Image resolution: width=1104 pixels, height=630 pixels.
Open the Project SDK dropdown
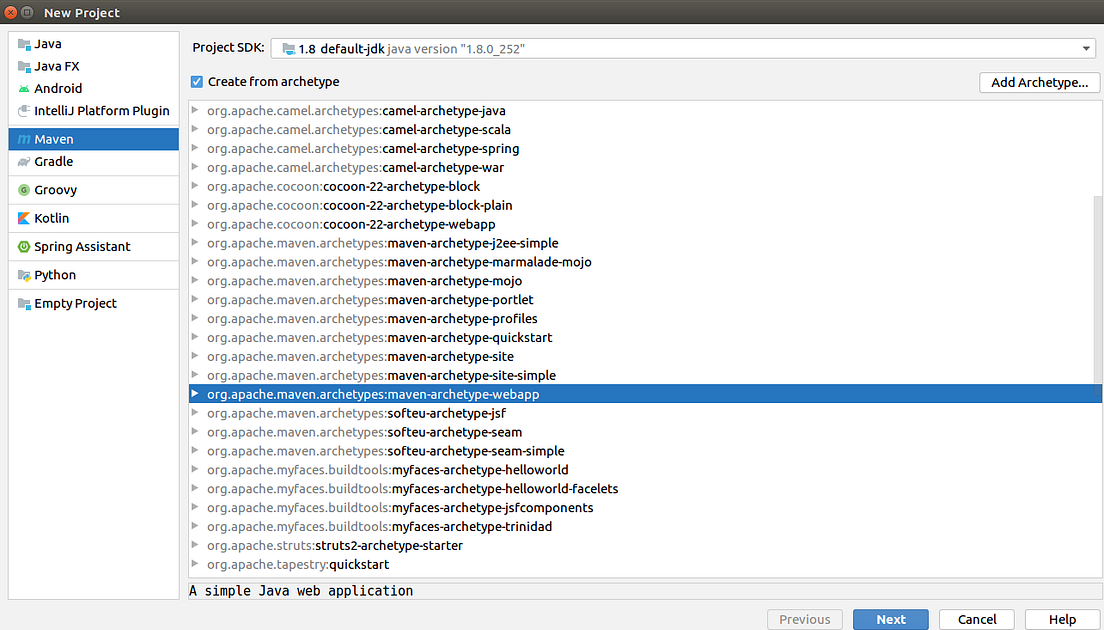[1086, 47]
